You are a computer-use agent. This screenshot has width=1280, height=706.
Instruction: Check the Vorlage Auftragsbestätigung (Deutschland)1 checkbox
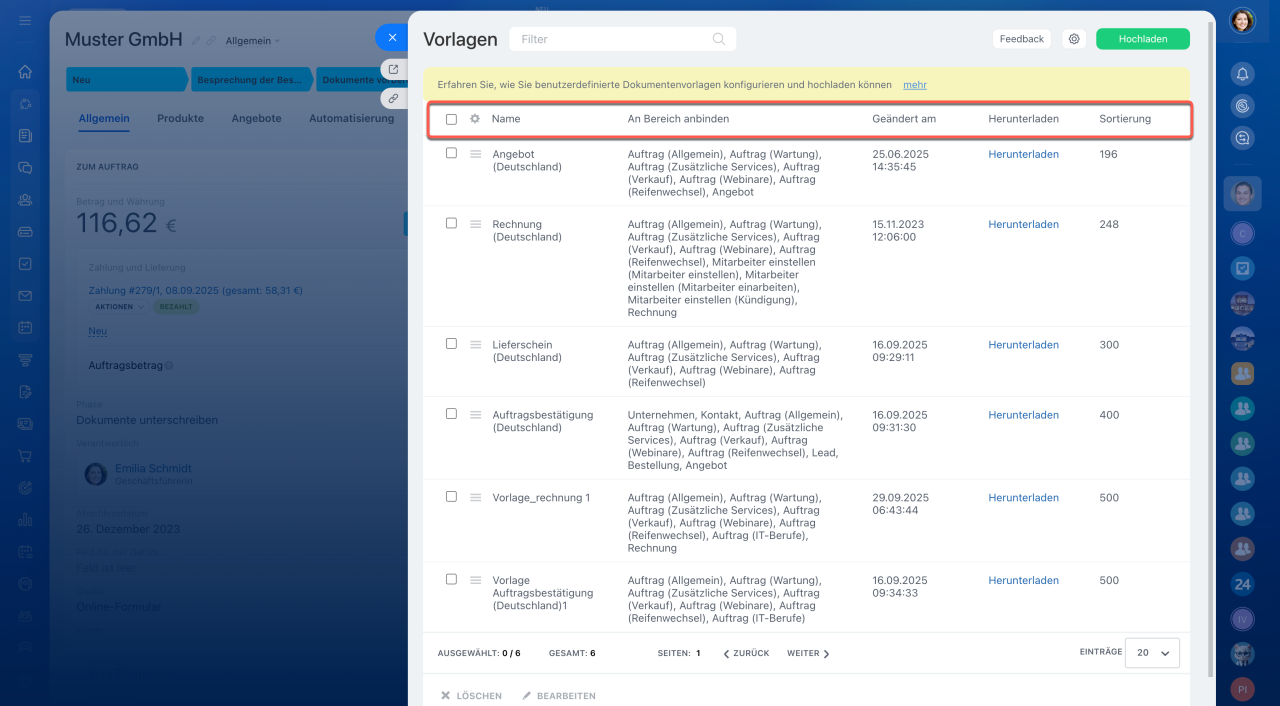451,579
